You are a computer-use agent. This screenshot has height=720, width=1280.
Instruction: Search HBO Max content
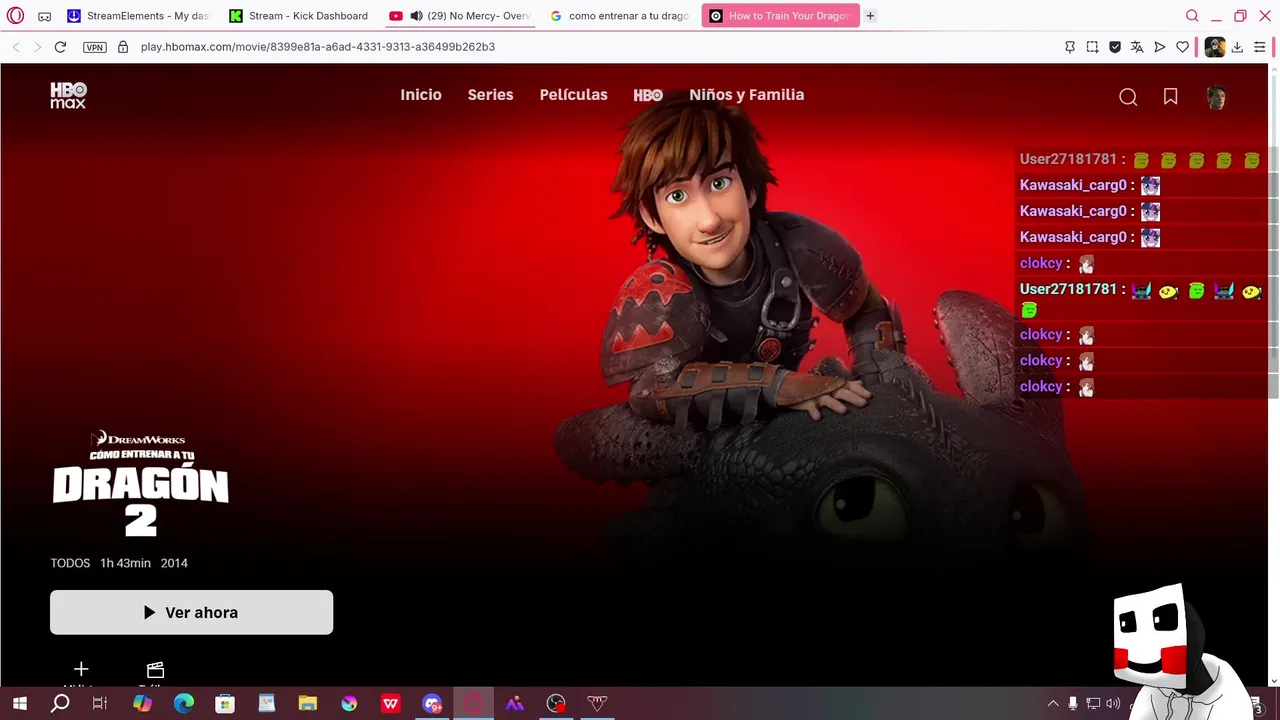tap(1128, 97)
